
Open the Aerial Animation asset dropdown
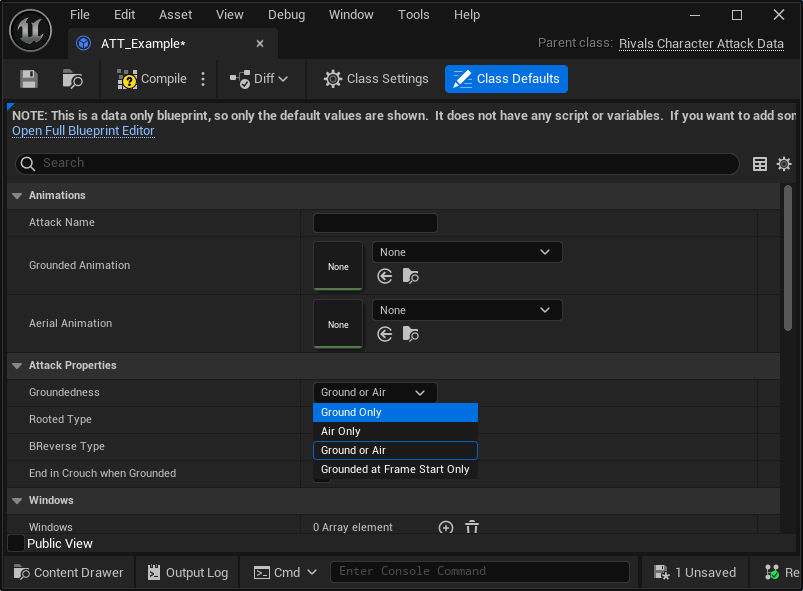click(x=467, y=310)
